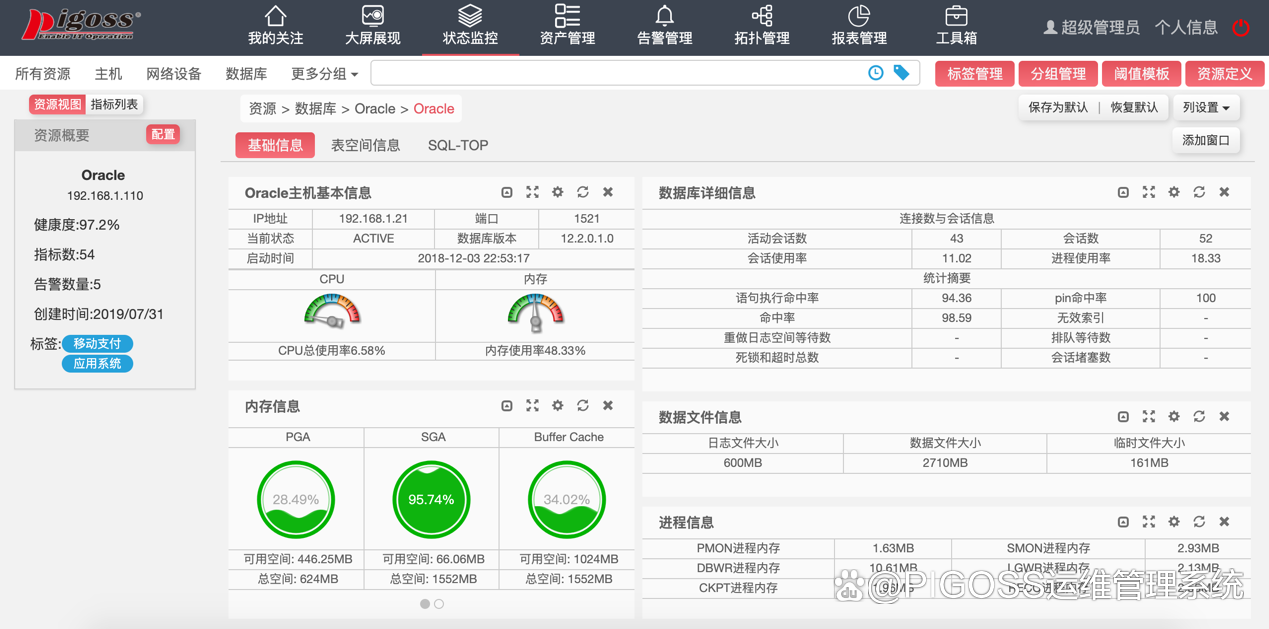Click the clock icon in search bar
The image size is (1269, 629).
click(875, 73)
